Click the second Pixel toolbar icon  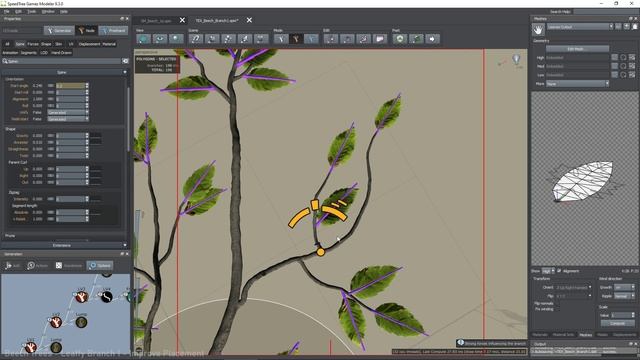(416, 39)
